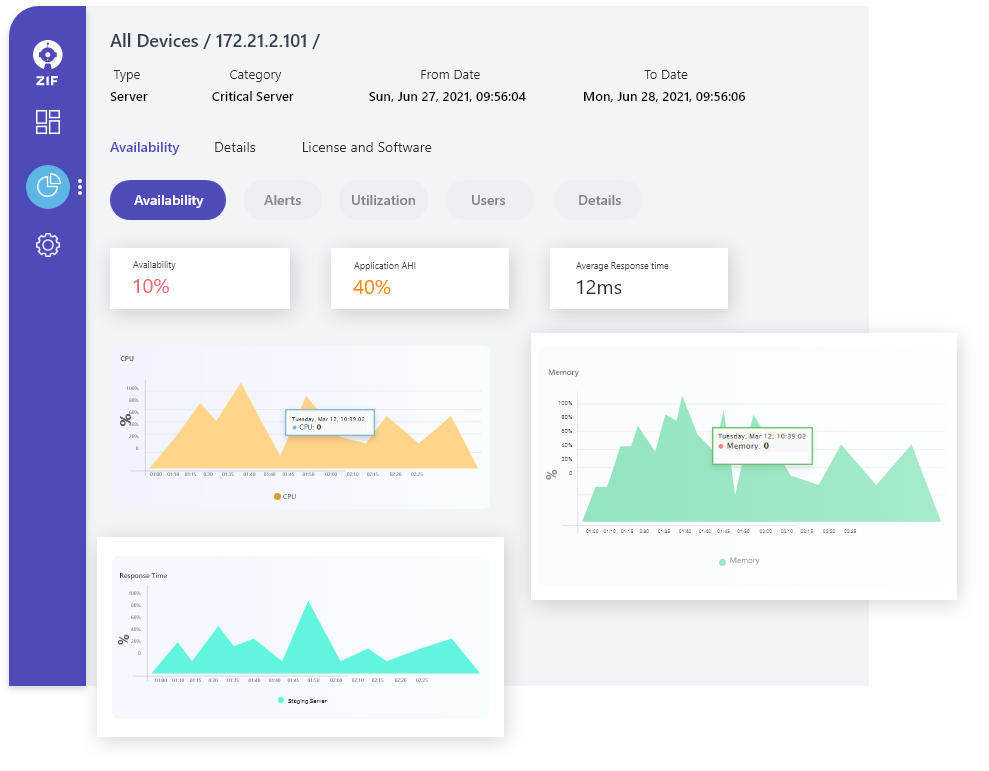The image size is (989, 771).
Task: Show the Utilization section
Action: (383, 200)
